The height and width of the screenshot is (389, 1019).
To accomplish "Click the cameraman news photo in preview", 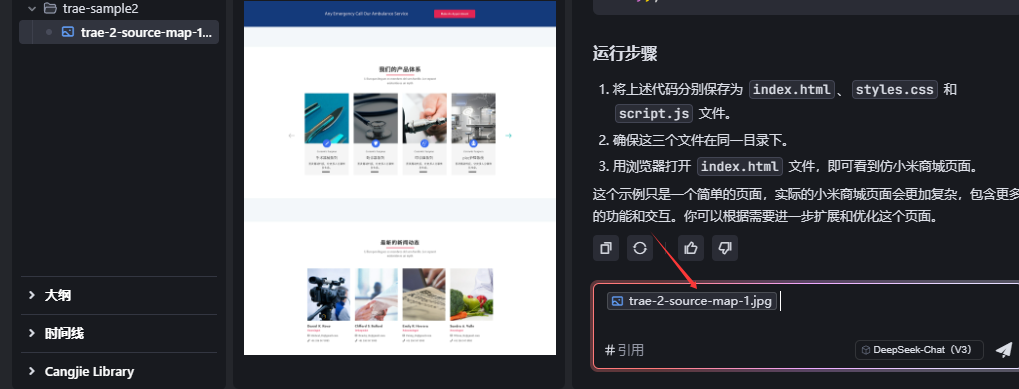I will (x=328, y=294).
